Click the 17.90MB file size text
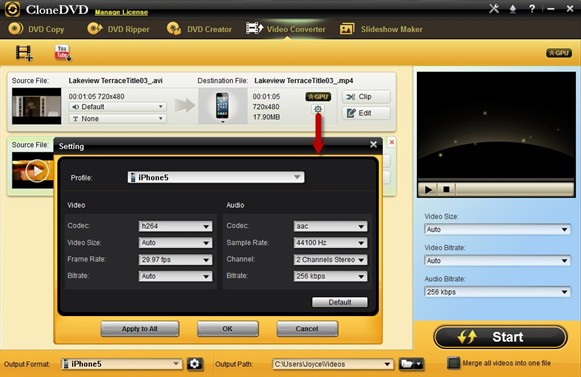Screen dimensions: 581x377 point(266,117)
